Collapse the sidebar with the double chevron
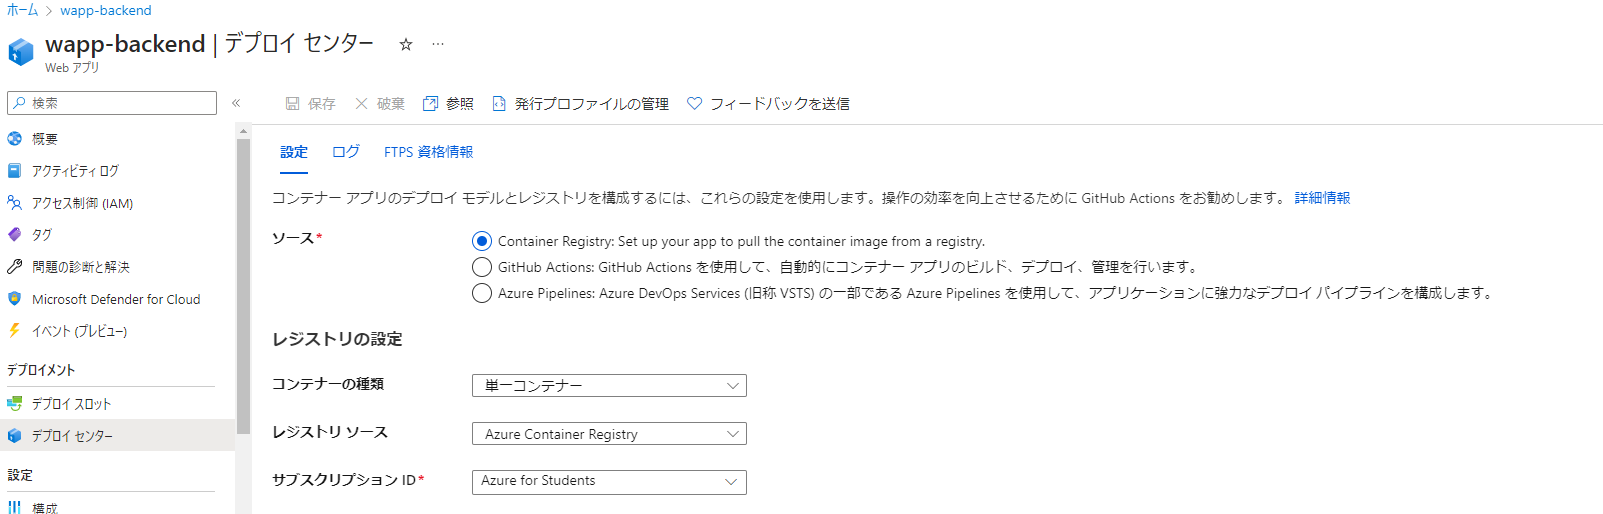 (236, 103)
